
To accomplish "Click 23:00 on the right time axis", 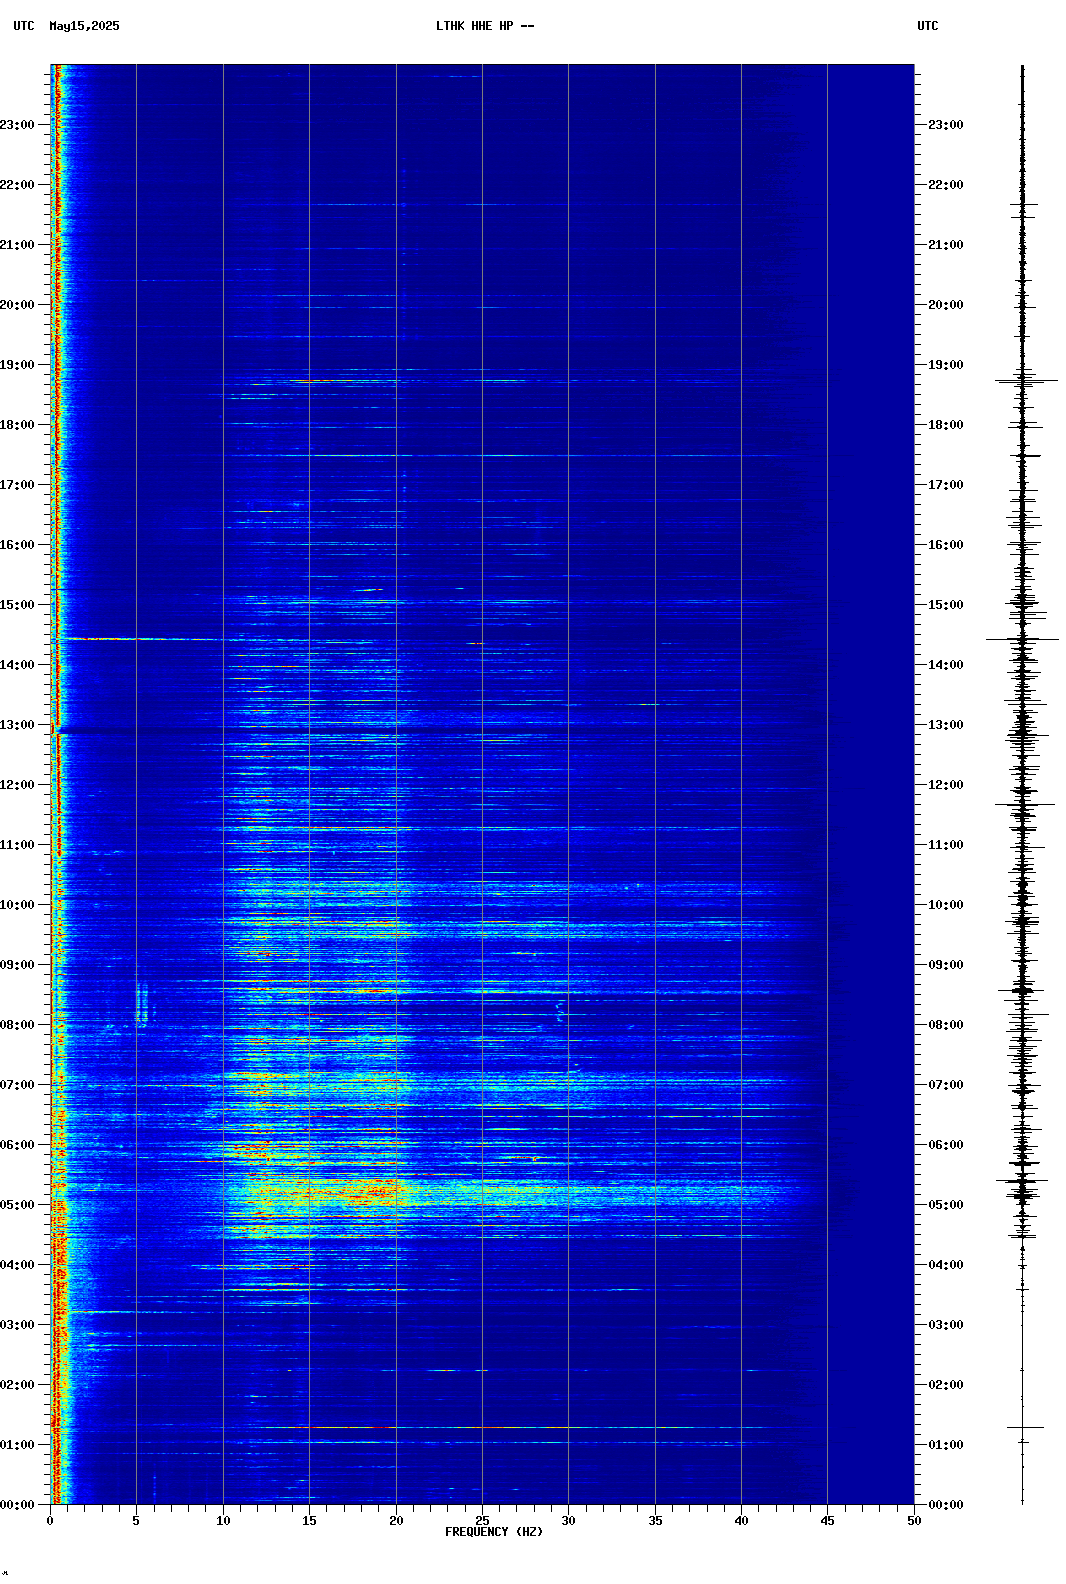I will click(x=946, y=125).
